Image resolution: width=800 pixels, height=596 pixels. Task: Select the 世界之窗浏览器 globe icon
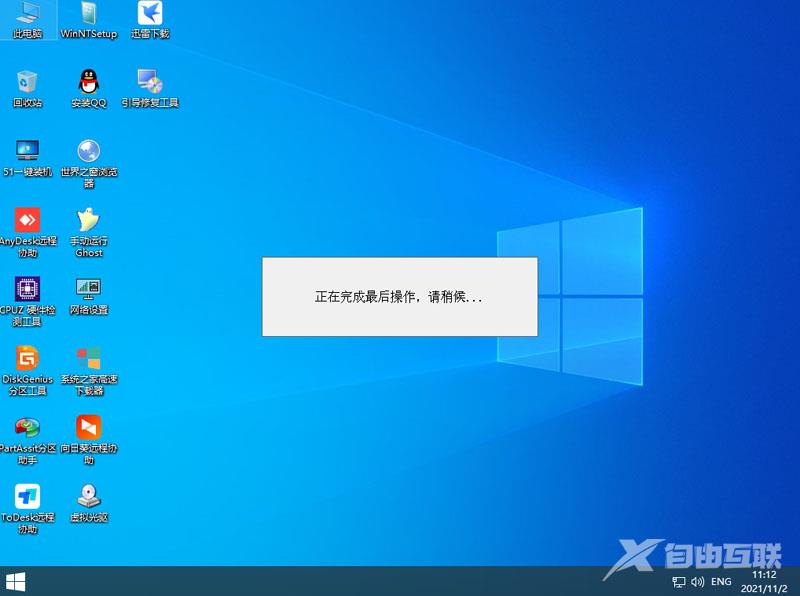click(89, 163)
